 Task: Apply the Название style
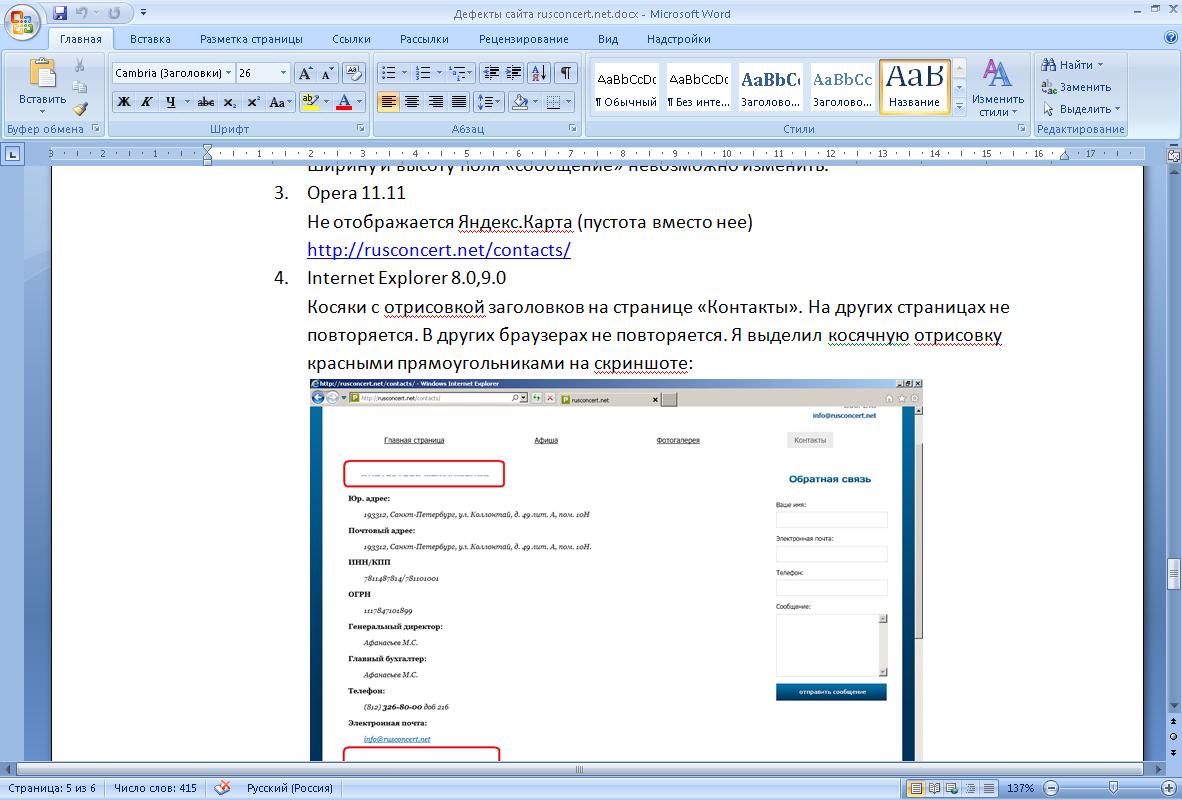(x=914, y=87)
